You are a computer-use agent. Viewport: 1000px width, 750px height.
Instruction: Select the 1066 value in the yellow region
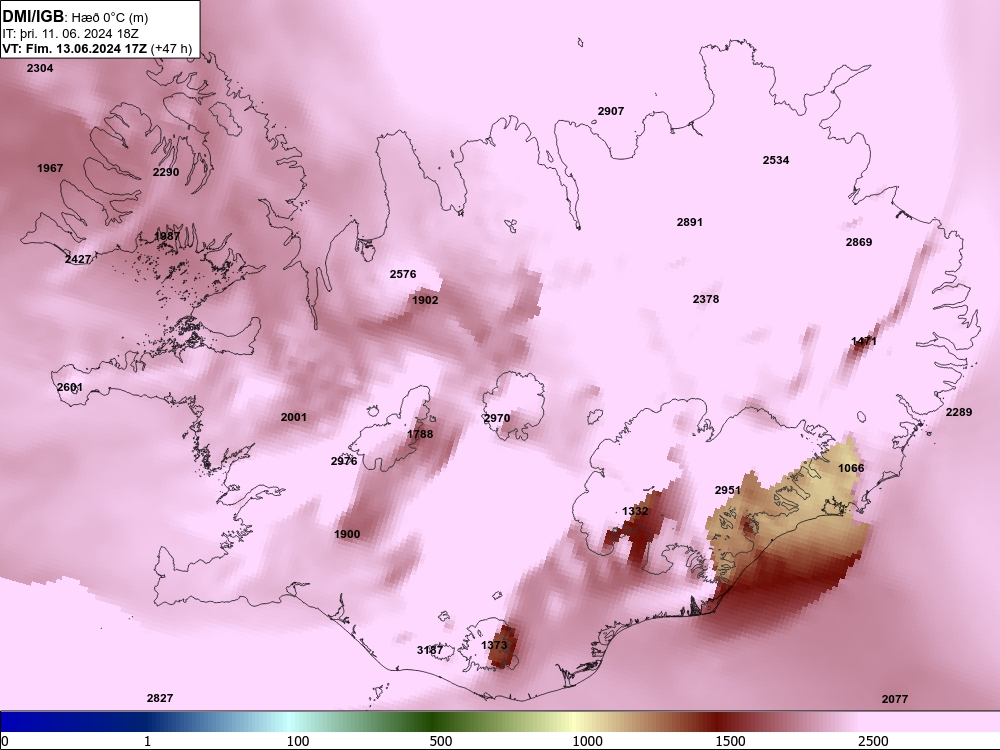[x=851, y=469]
